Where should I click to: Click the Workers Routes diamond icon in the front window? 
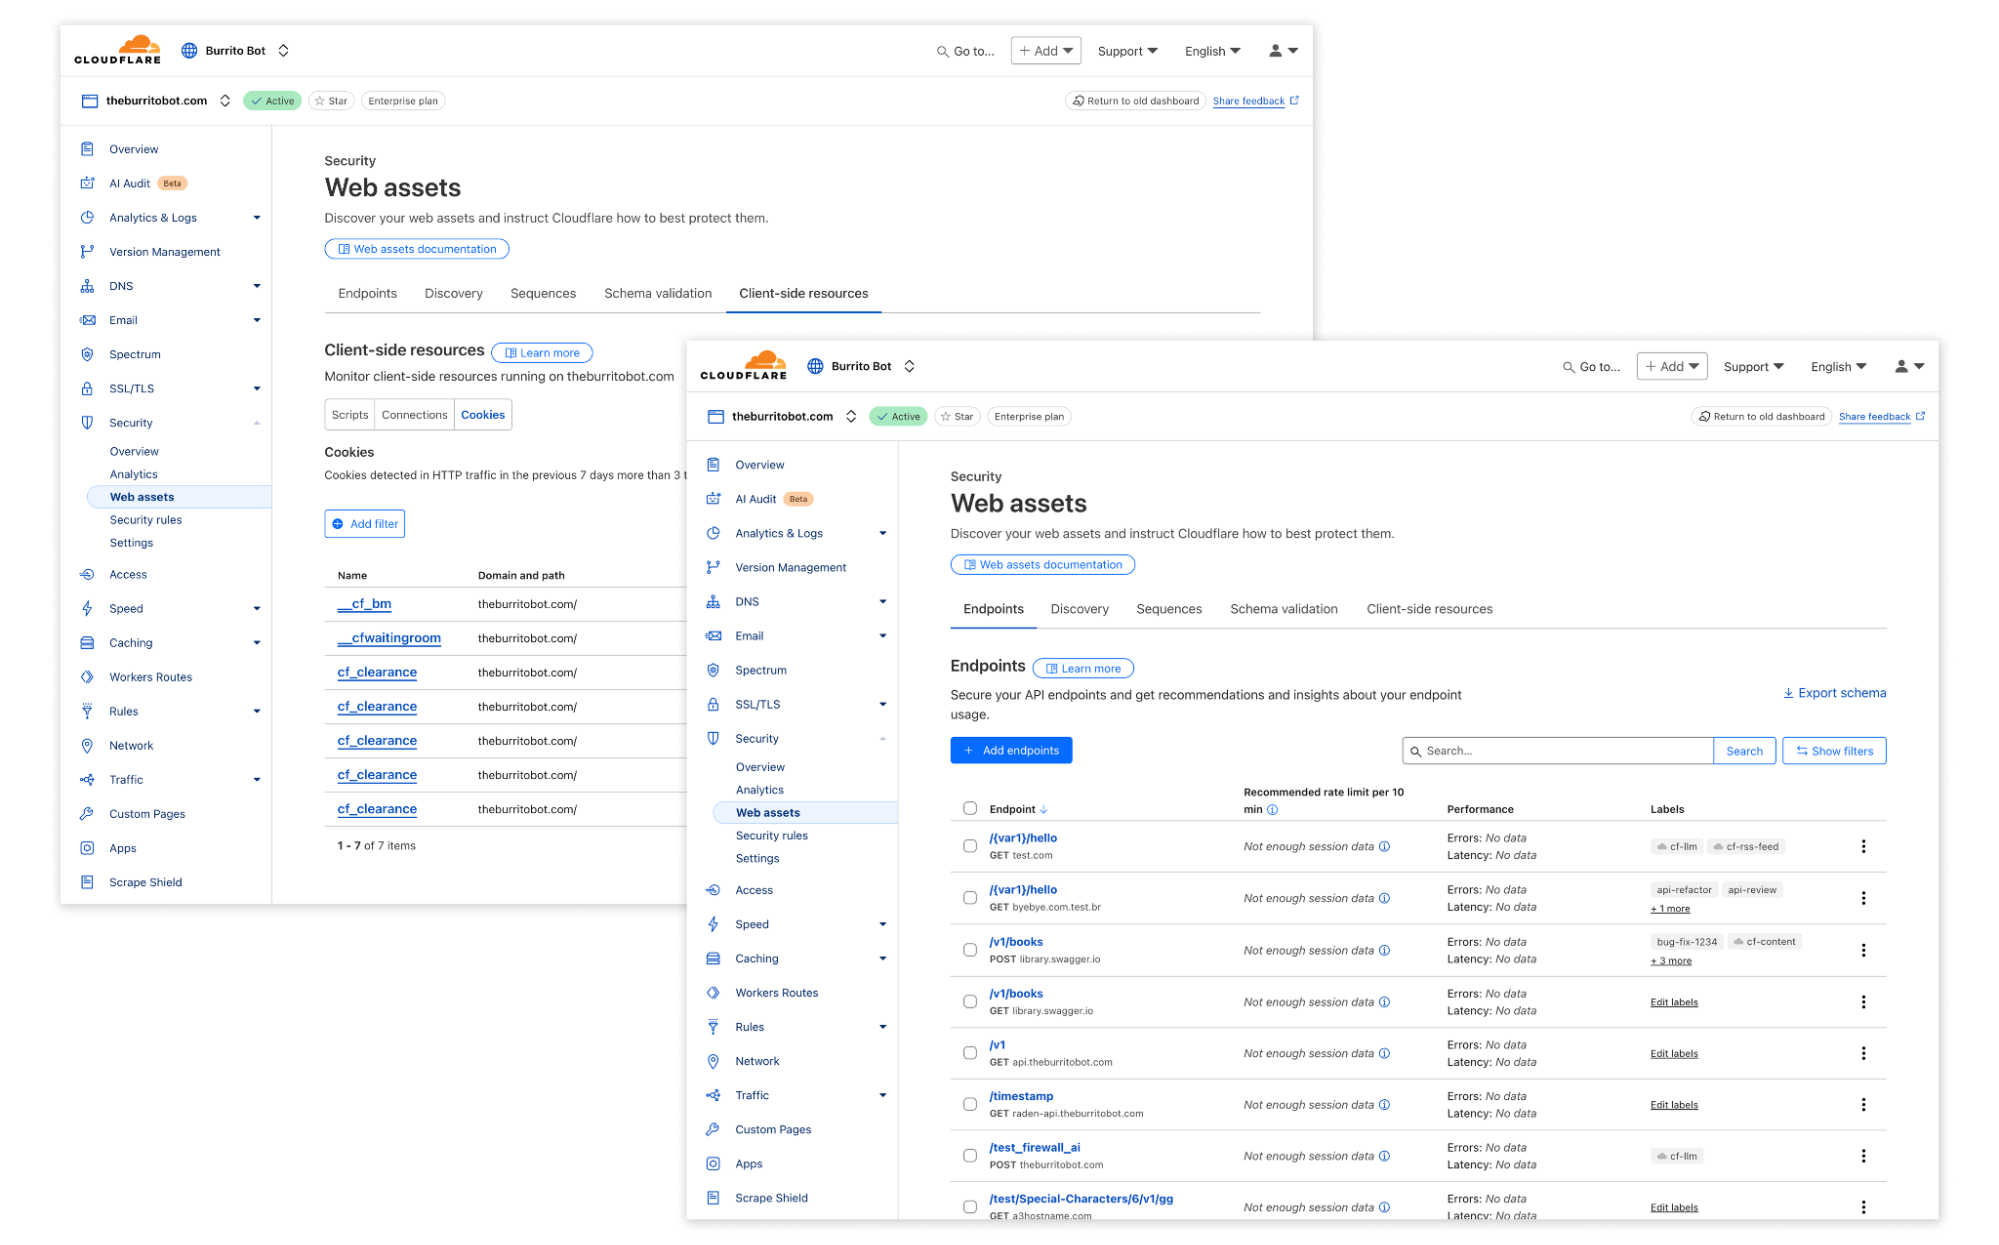pos(713,993)
